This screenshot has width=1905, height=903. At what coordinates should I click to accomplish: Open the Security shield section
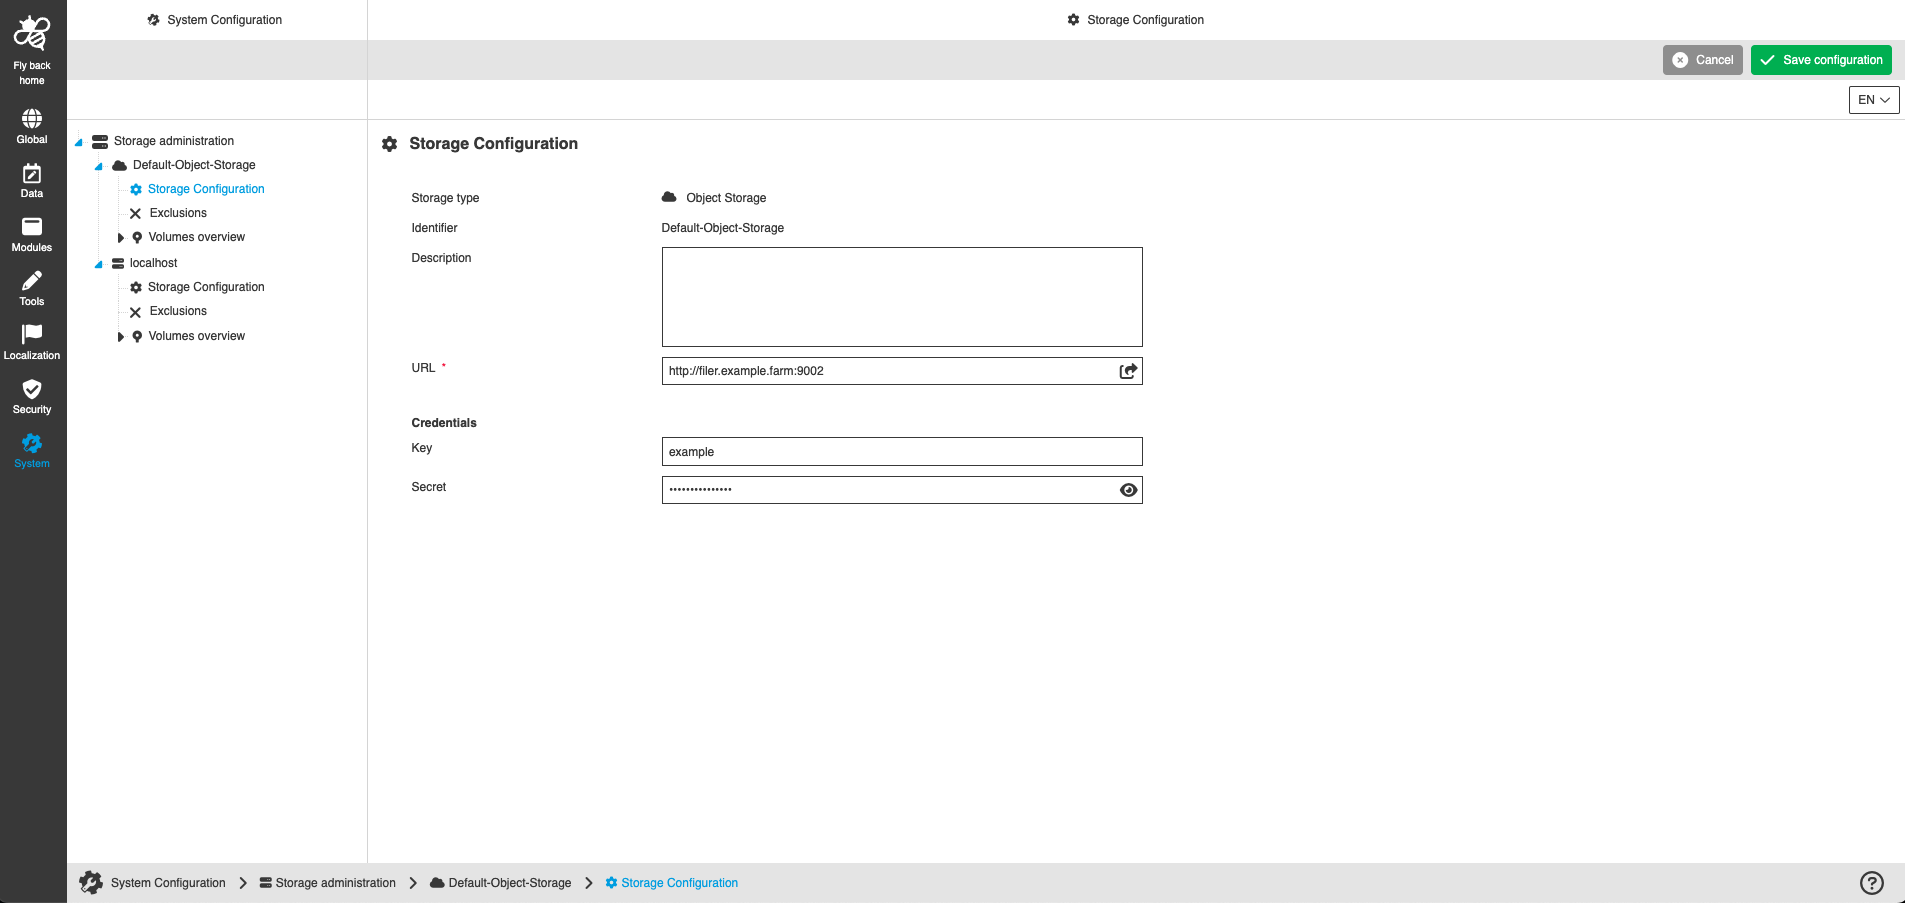pyautogui.click(x=31, y=392)
